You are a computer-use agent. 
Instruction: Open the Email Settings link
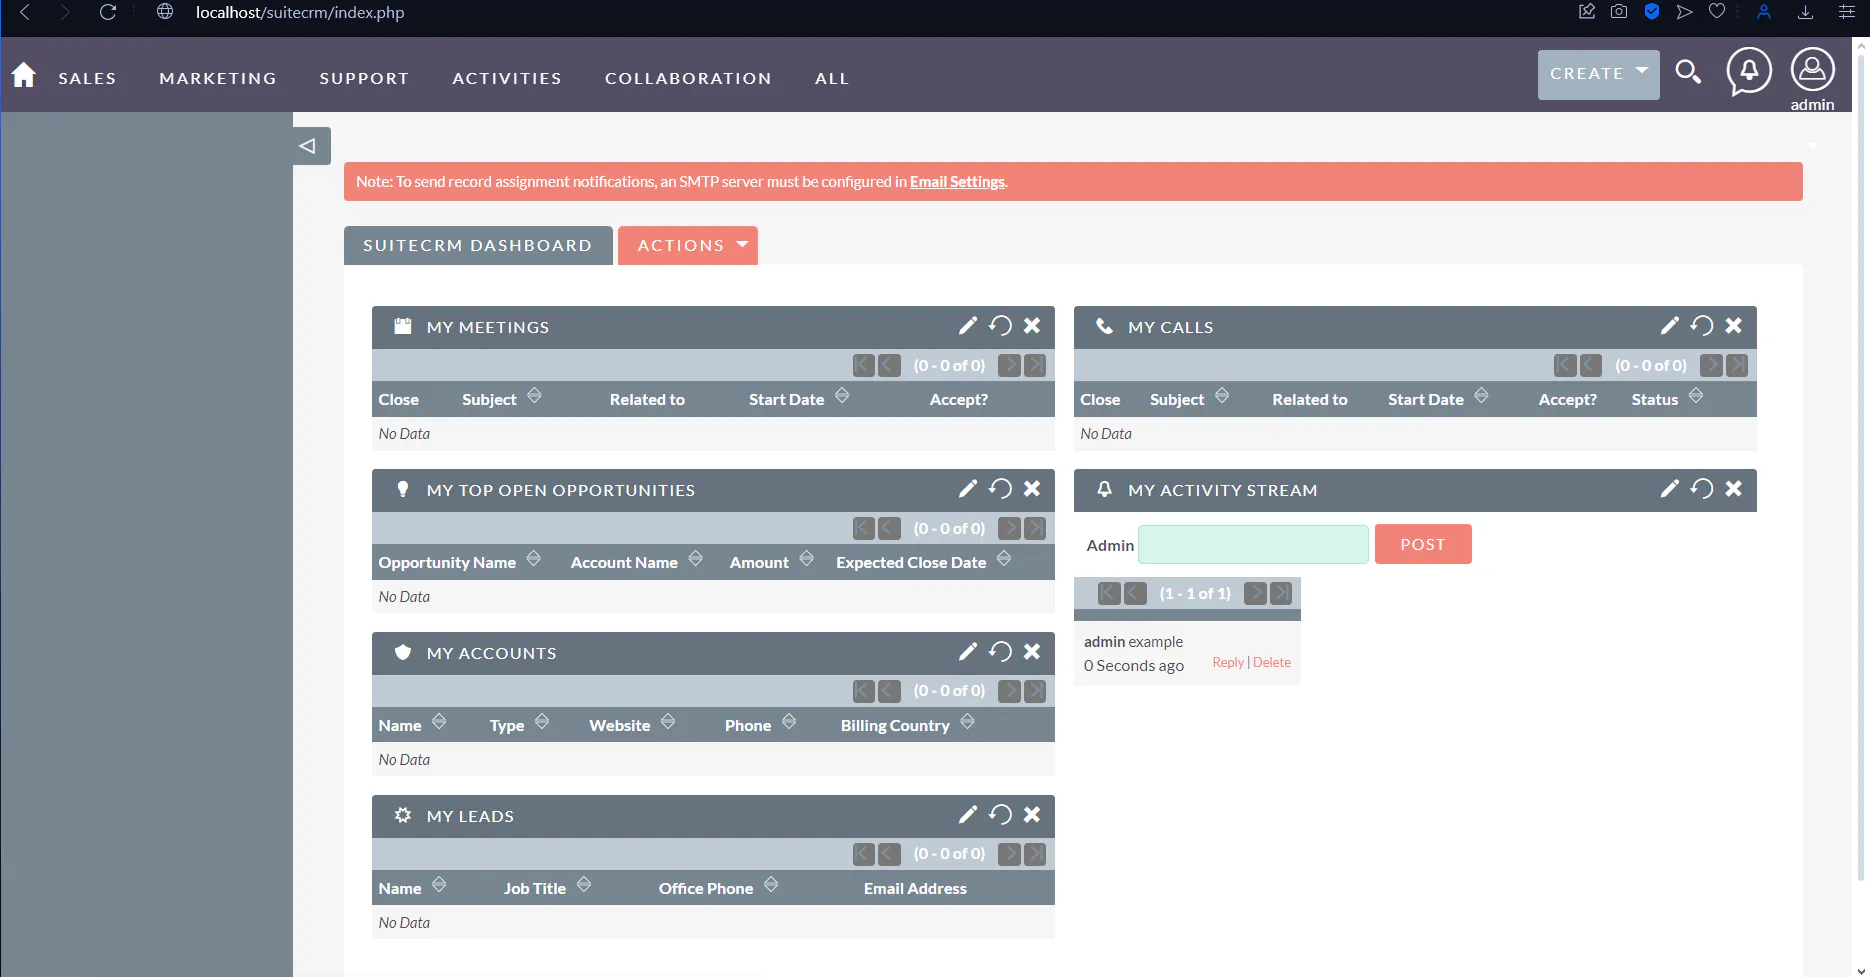point(956,182)
